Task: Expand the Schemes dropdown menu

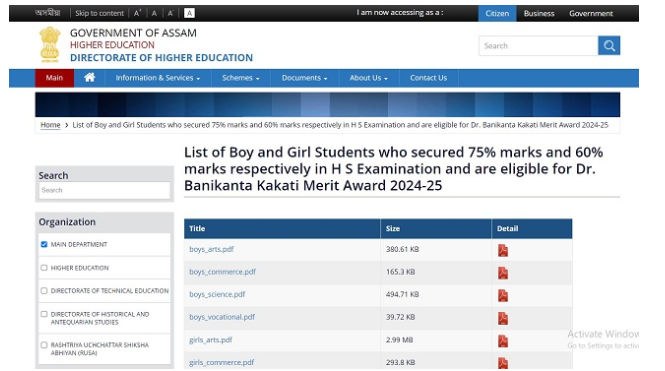Action: tap(240, 78)
